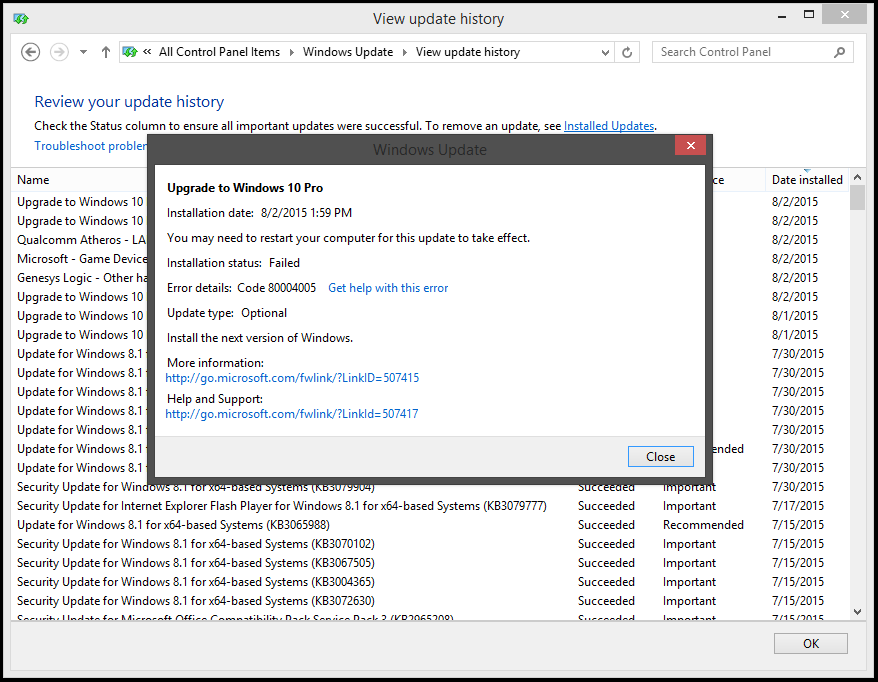878x682 pixels.
Task: Show hidden breadcrumb locations chevron
Action: tap(147, 52)
